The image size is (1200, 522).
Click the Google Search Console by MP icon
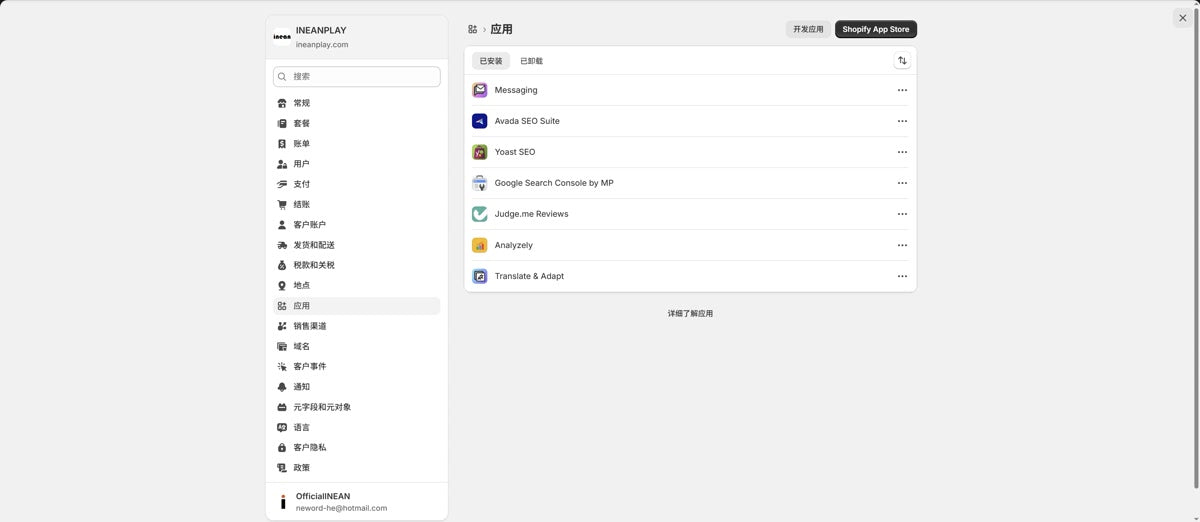pyautogui.click(x=480, y=183)
